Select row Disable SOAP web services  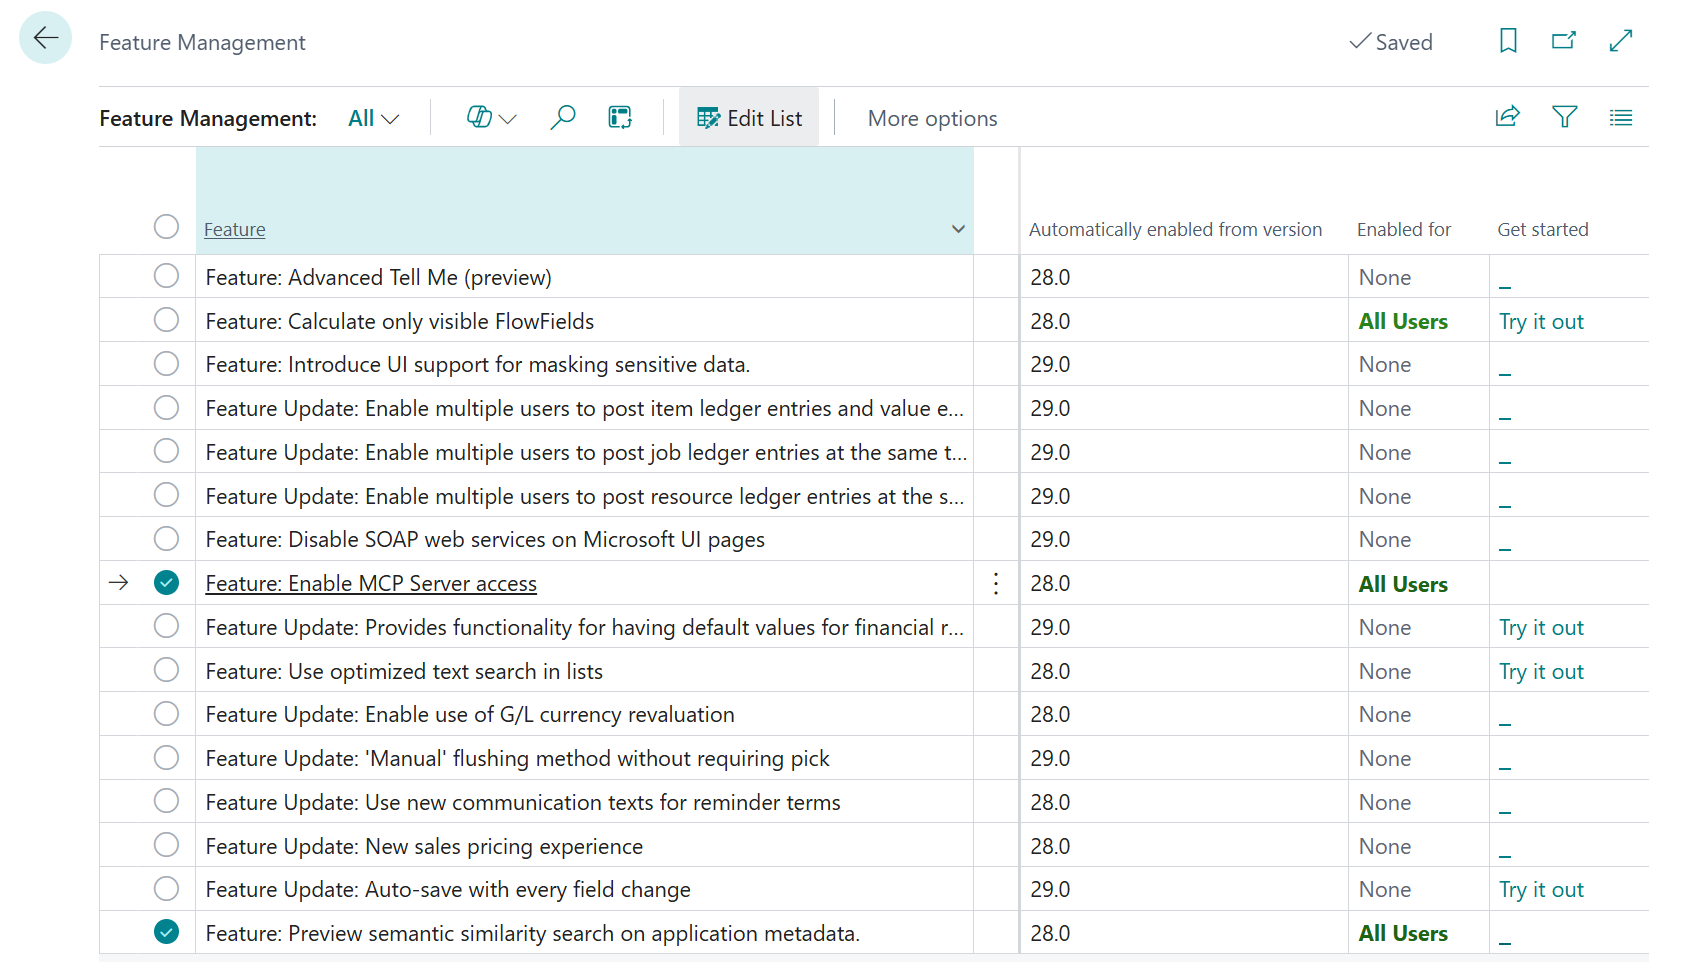(166, 538)
